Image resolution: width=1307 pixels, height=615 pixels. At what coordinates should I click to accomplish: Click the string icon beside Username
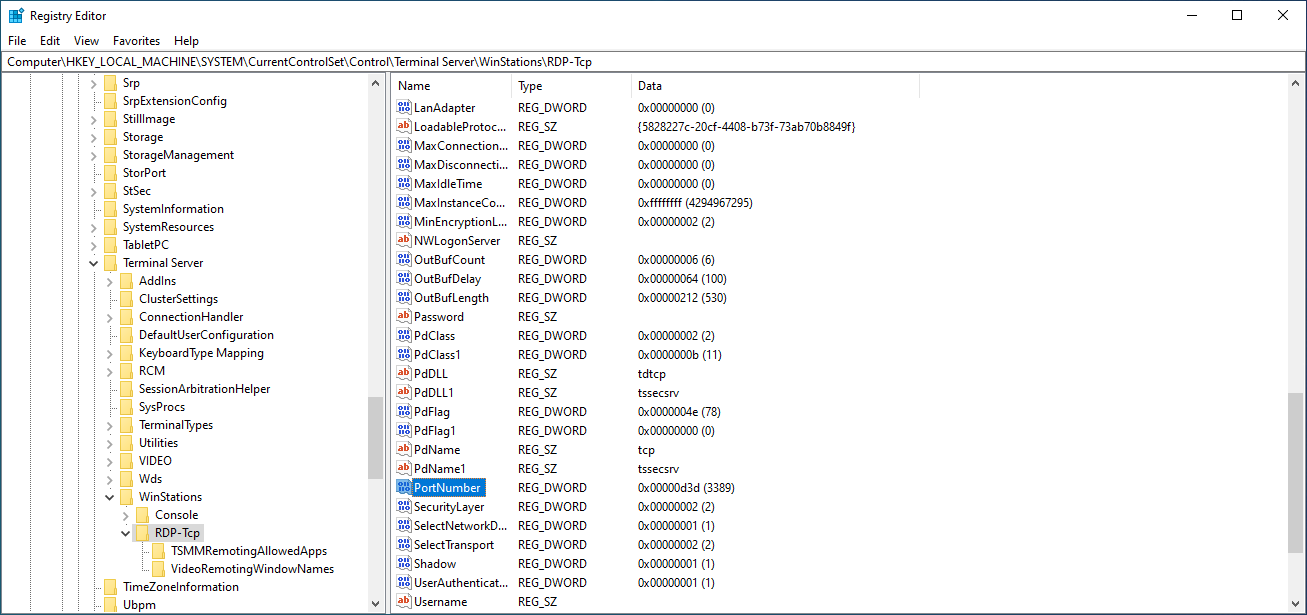[x=404, y=601]
